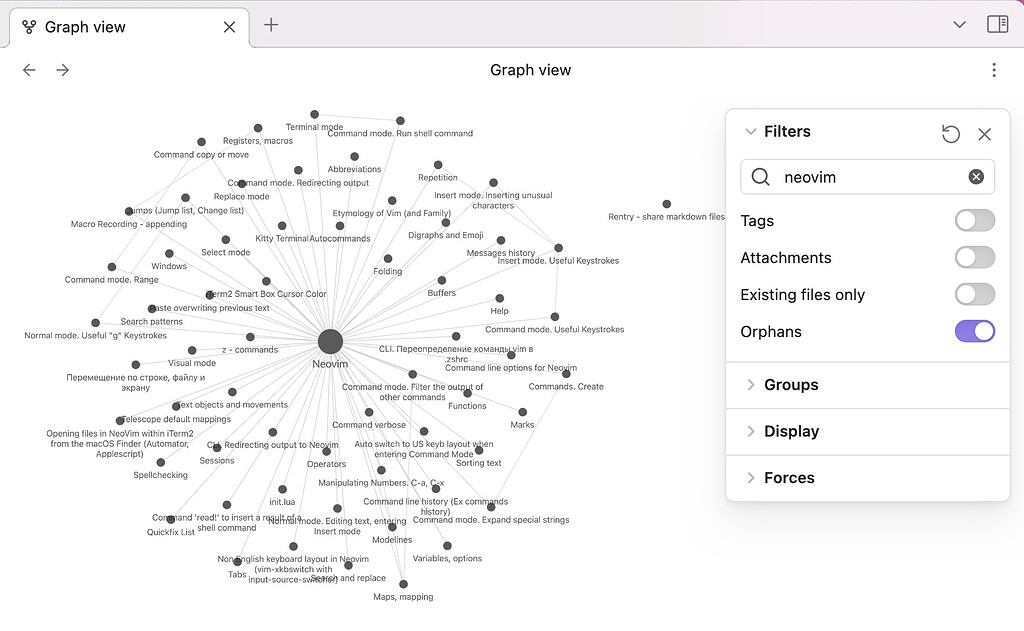This screenshot has height=631, width=1024.
Task: Close the Filters panel
Action: coord(984,133)
